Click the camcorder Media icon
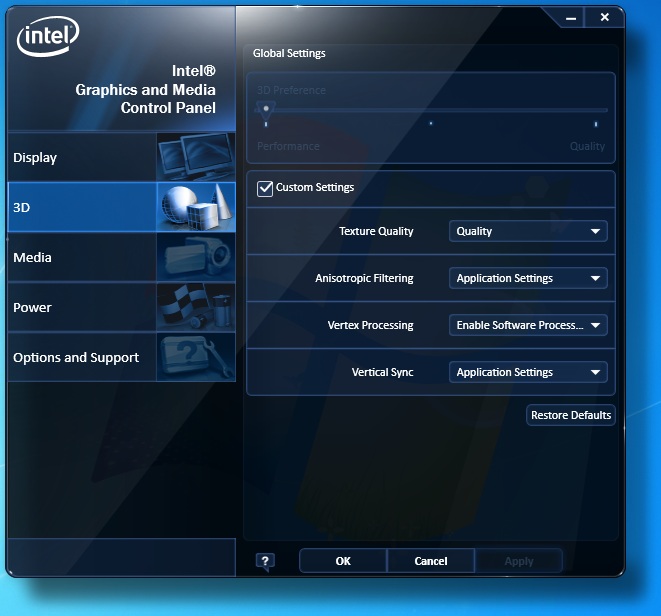 tap(196, 257)
